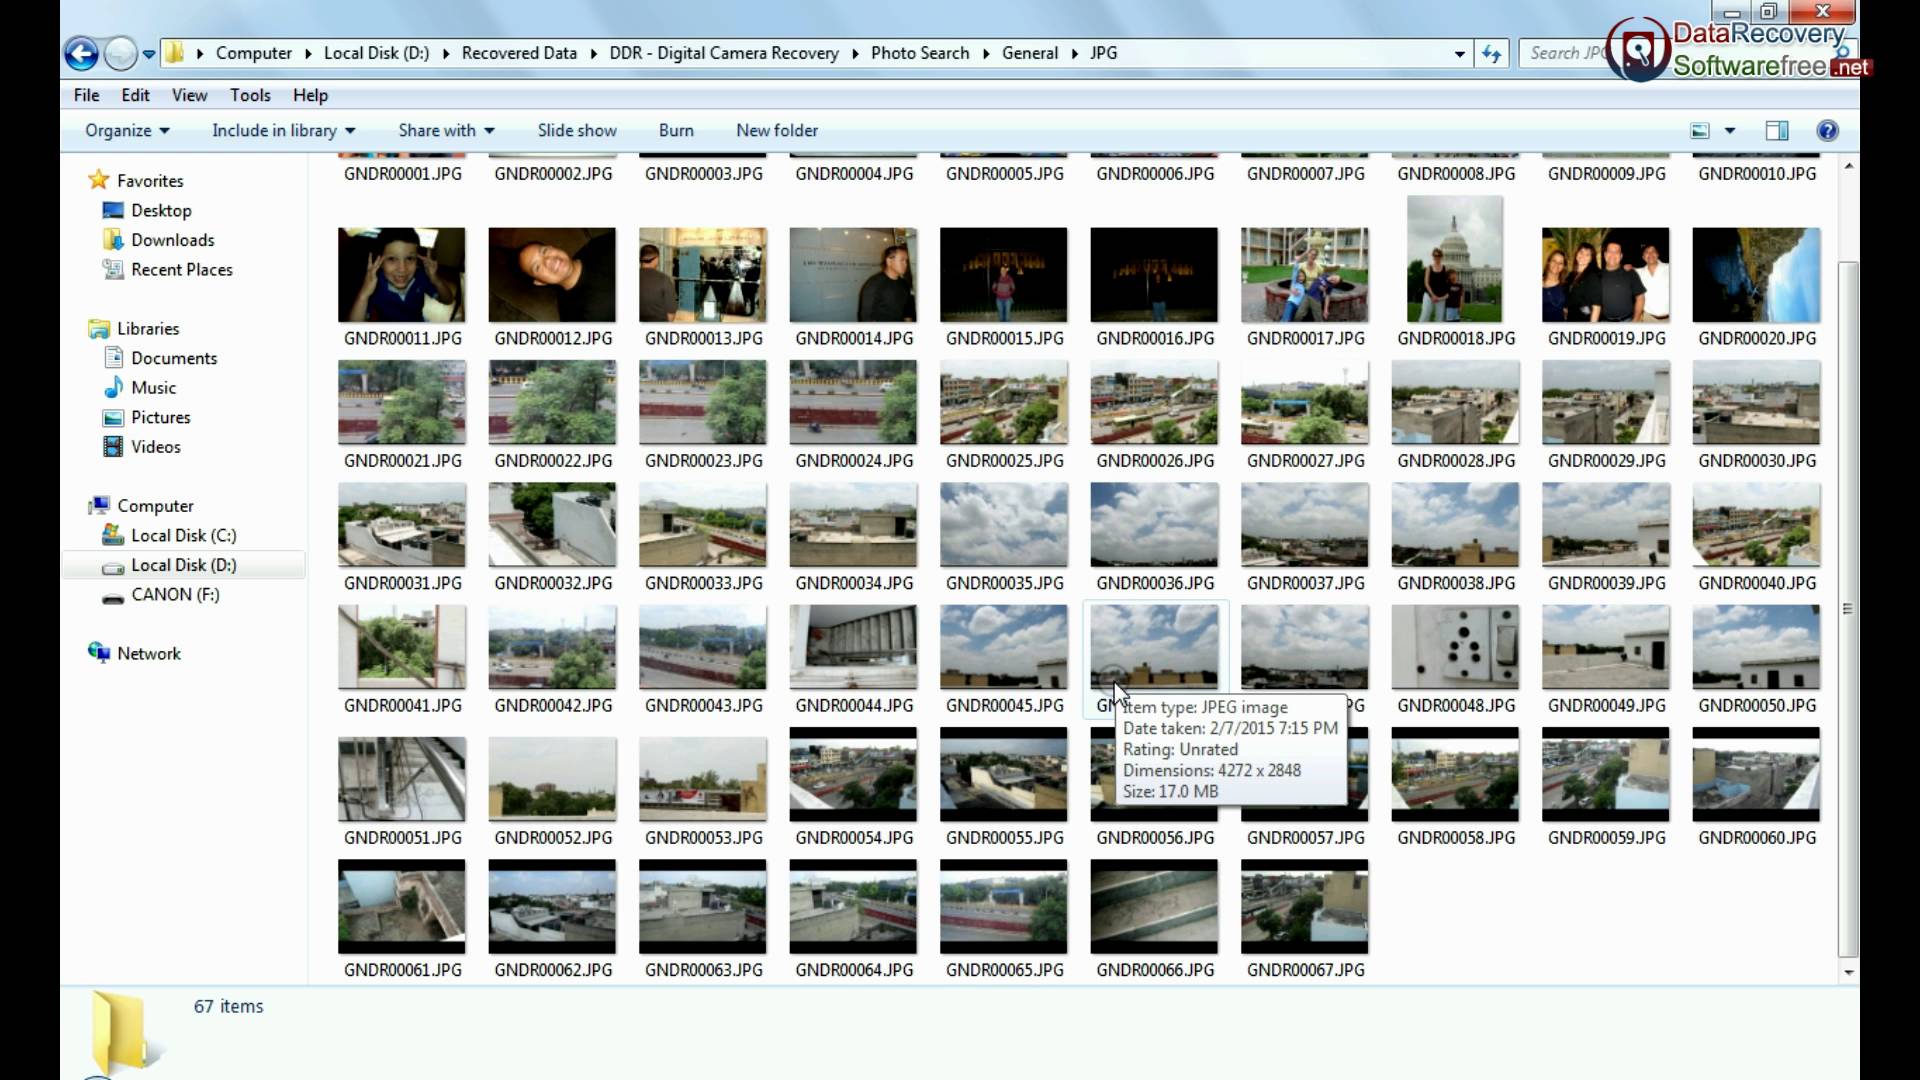Open the Organize dropdown menu
The image size is (1920, 1080).
point(127,131)
